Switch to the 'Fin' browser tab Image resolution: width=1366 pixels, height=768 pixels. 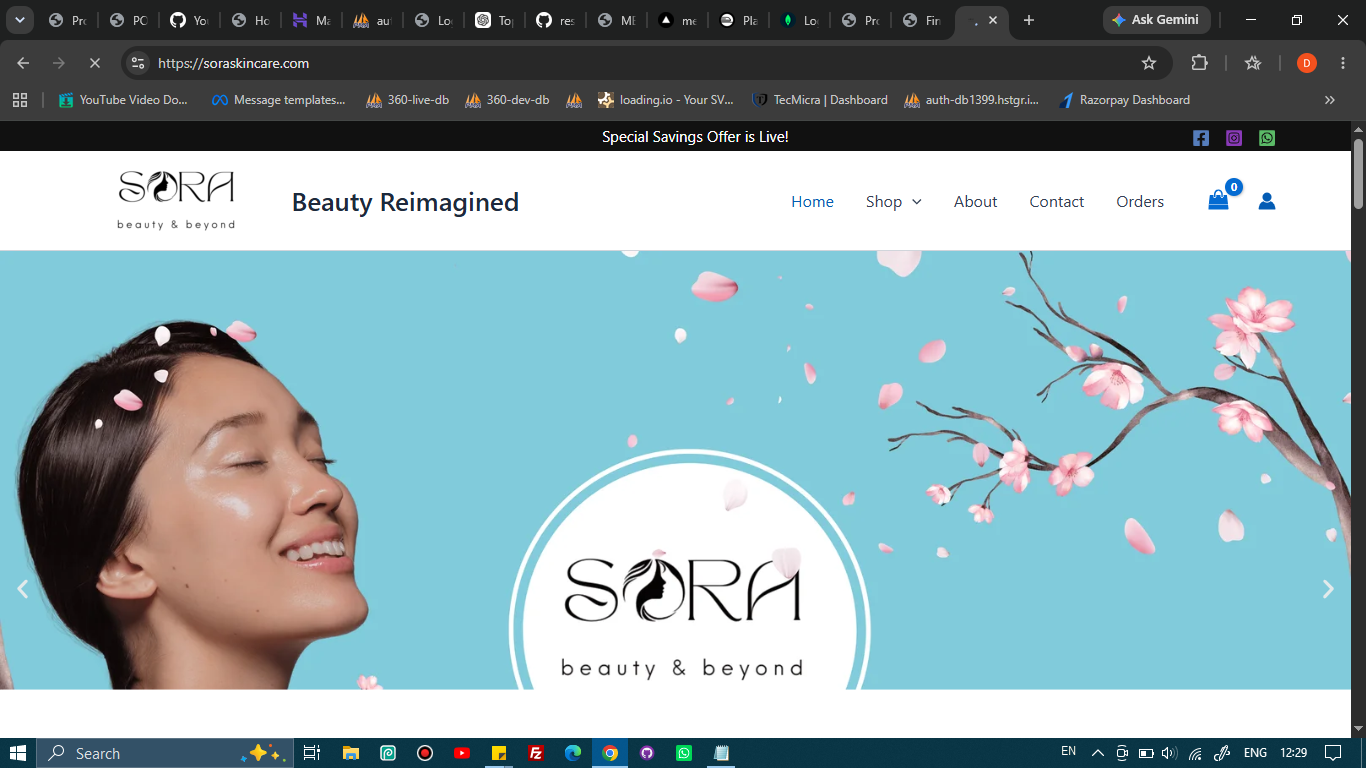tap(923, 20)
